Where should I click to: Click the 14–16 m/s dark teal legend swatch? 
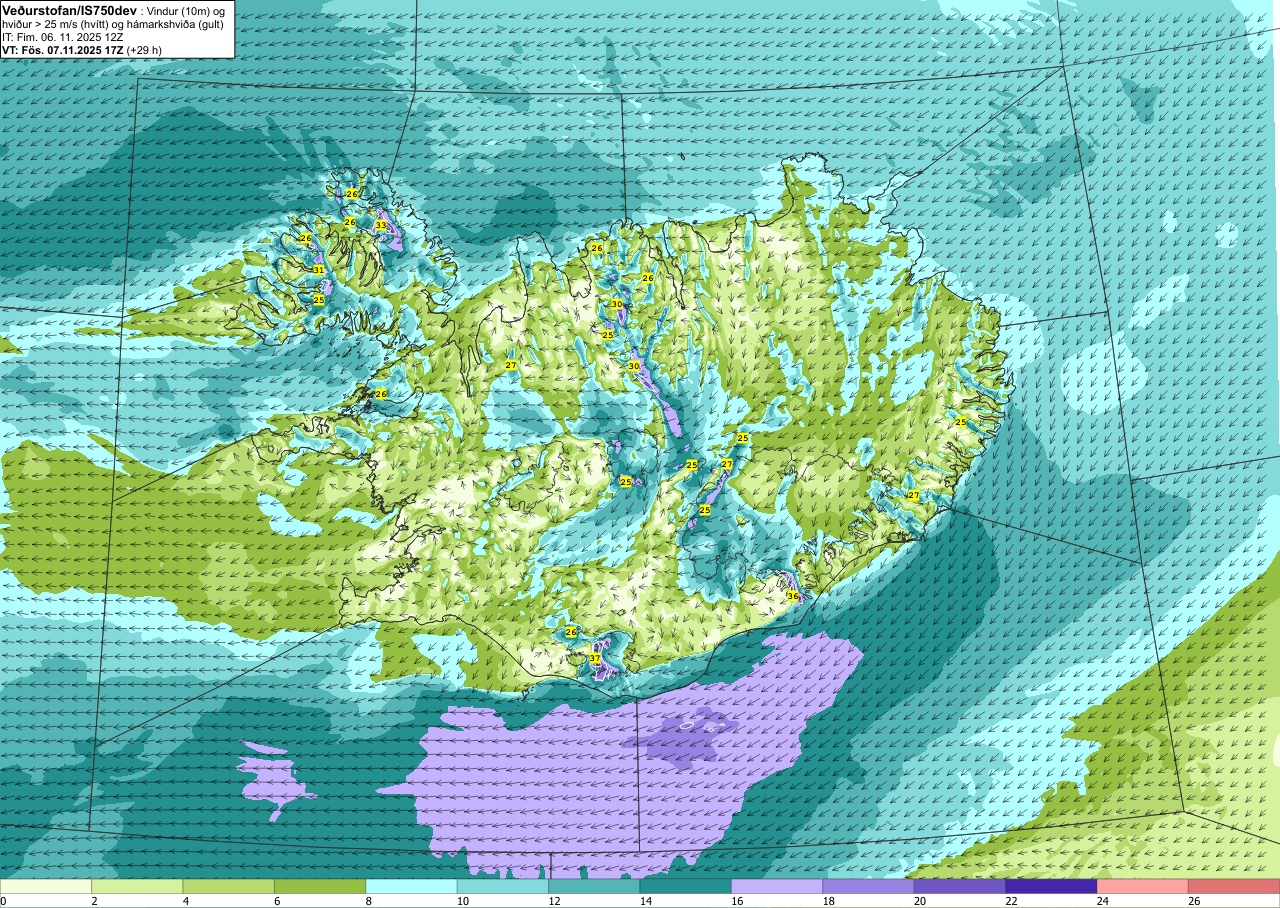coord(686,886)
